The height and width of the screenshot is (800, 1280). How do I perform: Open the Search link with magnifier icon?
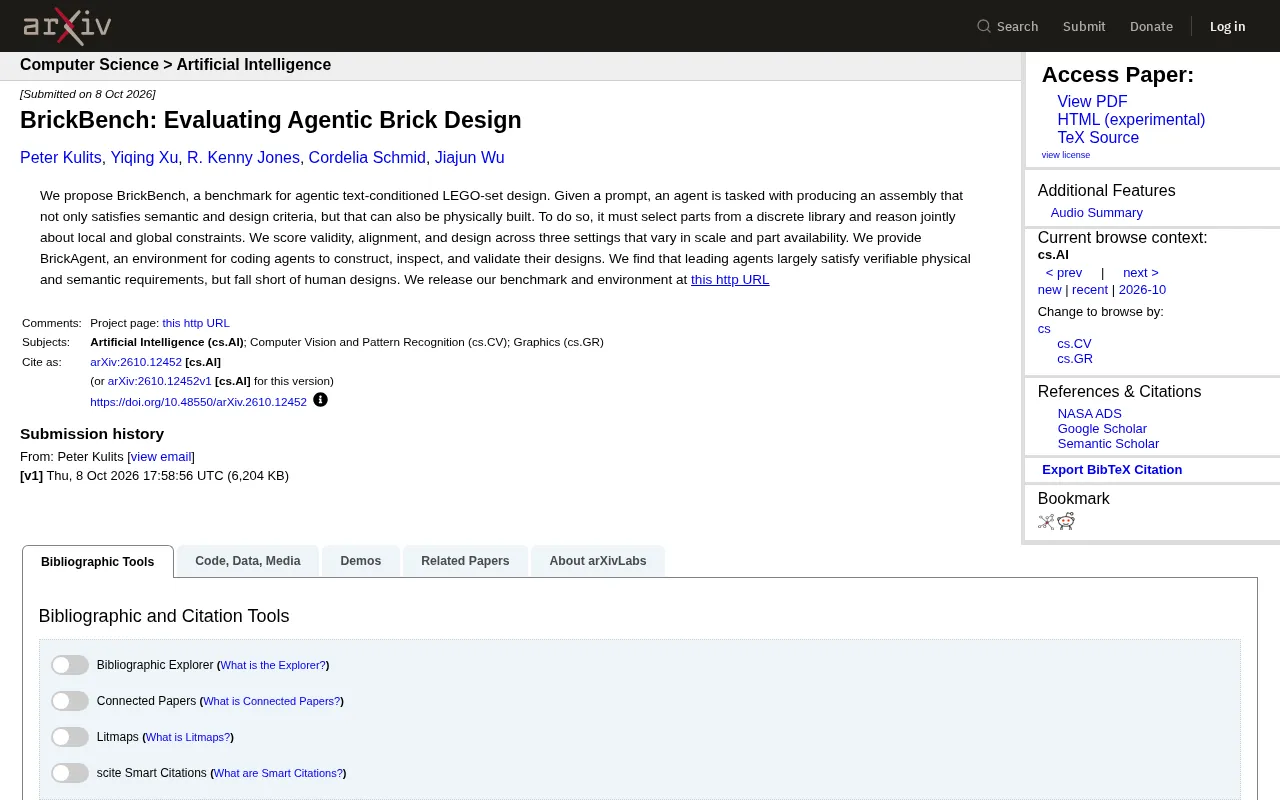pyautogui.click(x=1008, y=26)
